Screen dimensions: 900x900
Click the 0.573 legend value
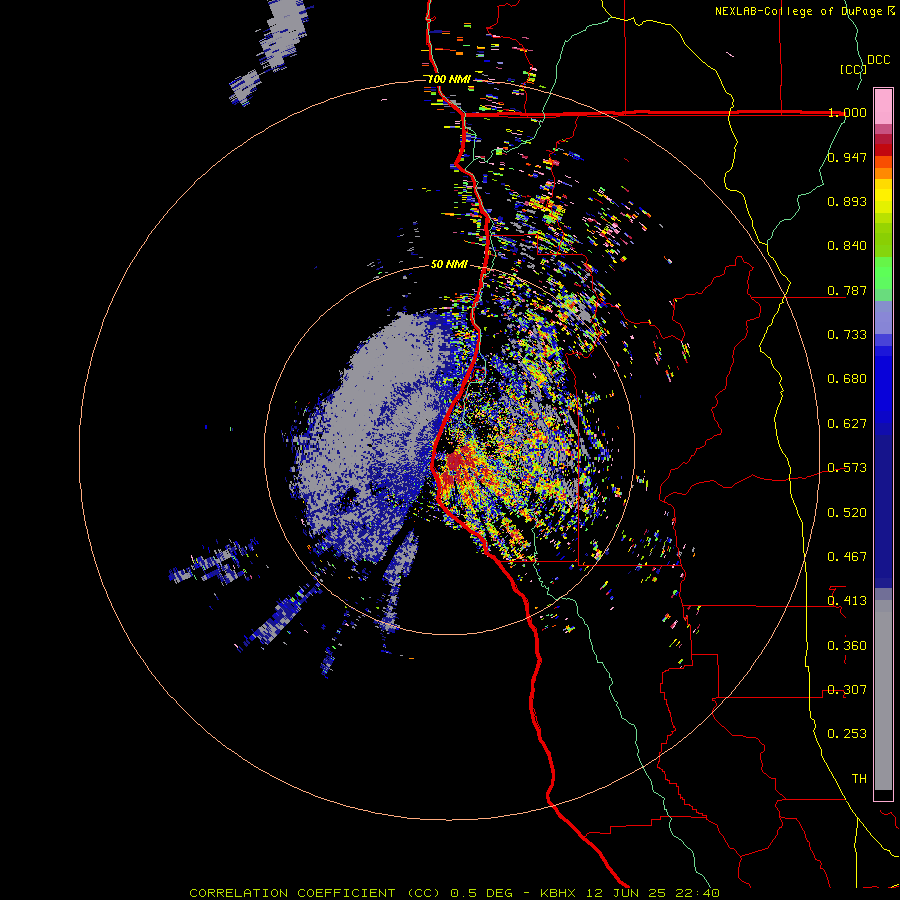tap(847, 468)
